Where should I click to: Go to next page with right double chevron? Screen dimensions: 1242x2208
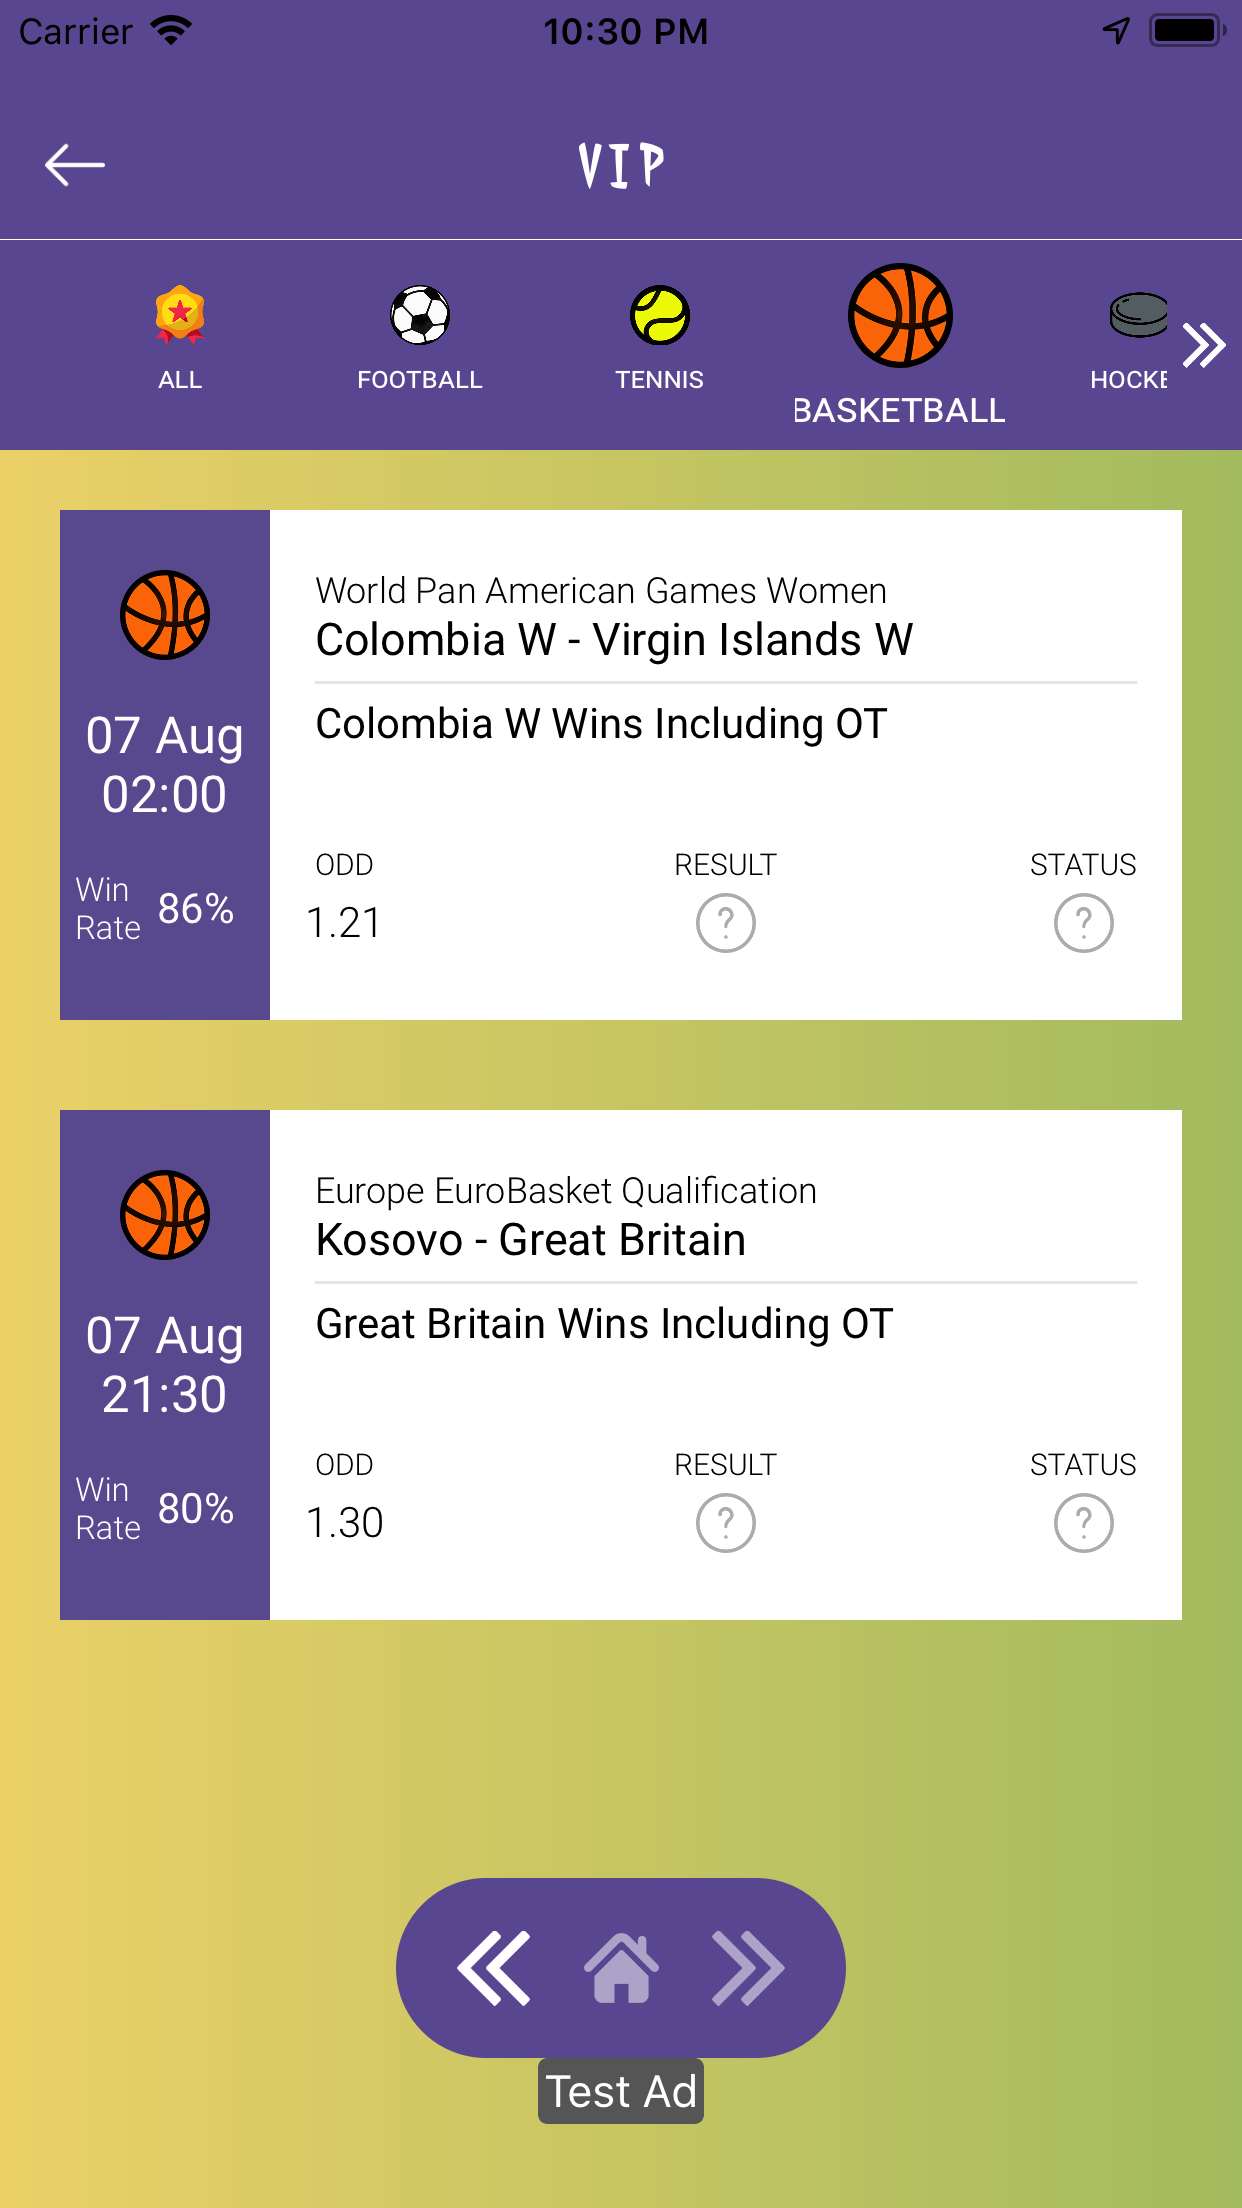click(x=748, y=1968)
